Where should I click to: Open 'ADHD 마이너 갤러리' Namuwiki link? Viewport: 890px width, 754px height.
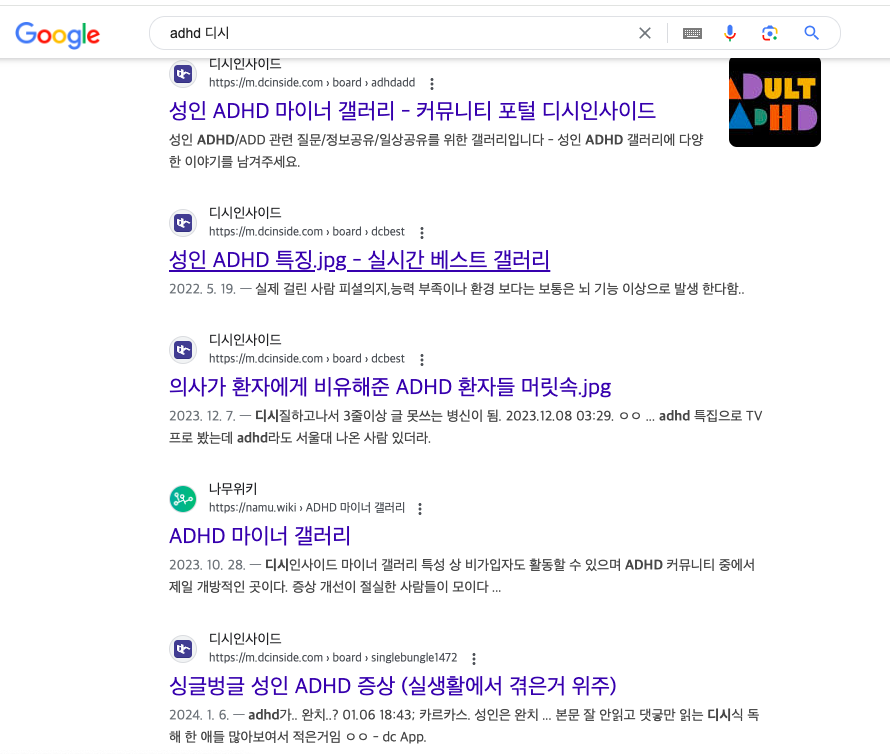tap(259, 536)
